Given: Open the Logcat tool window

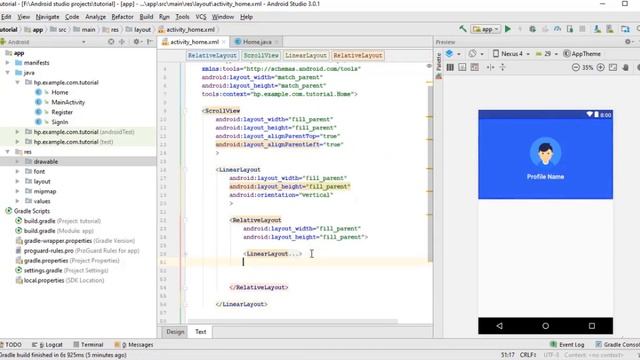Looking at the screenshot, I should pos(48,345).
